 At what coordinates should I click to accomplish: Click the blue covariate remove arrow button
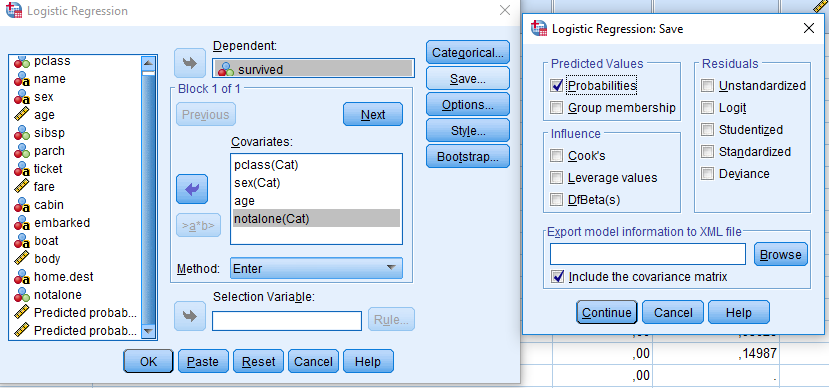click(191, 189)
